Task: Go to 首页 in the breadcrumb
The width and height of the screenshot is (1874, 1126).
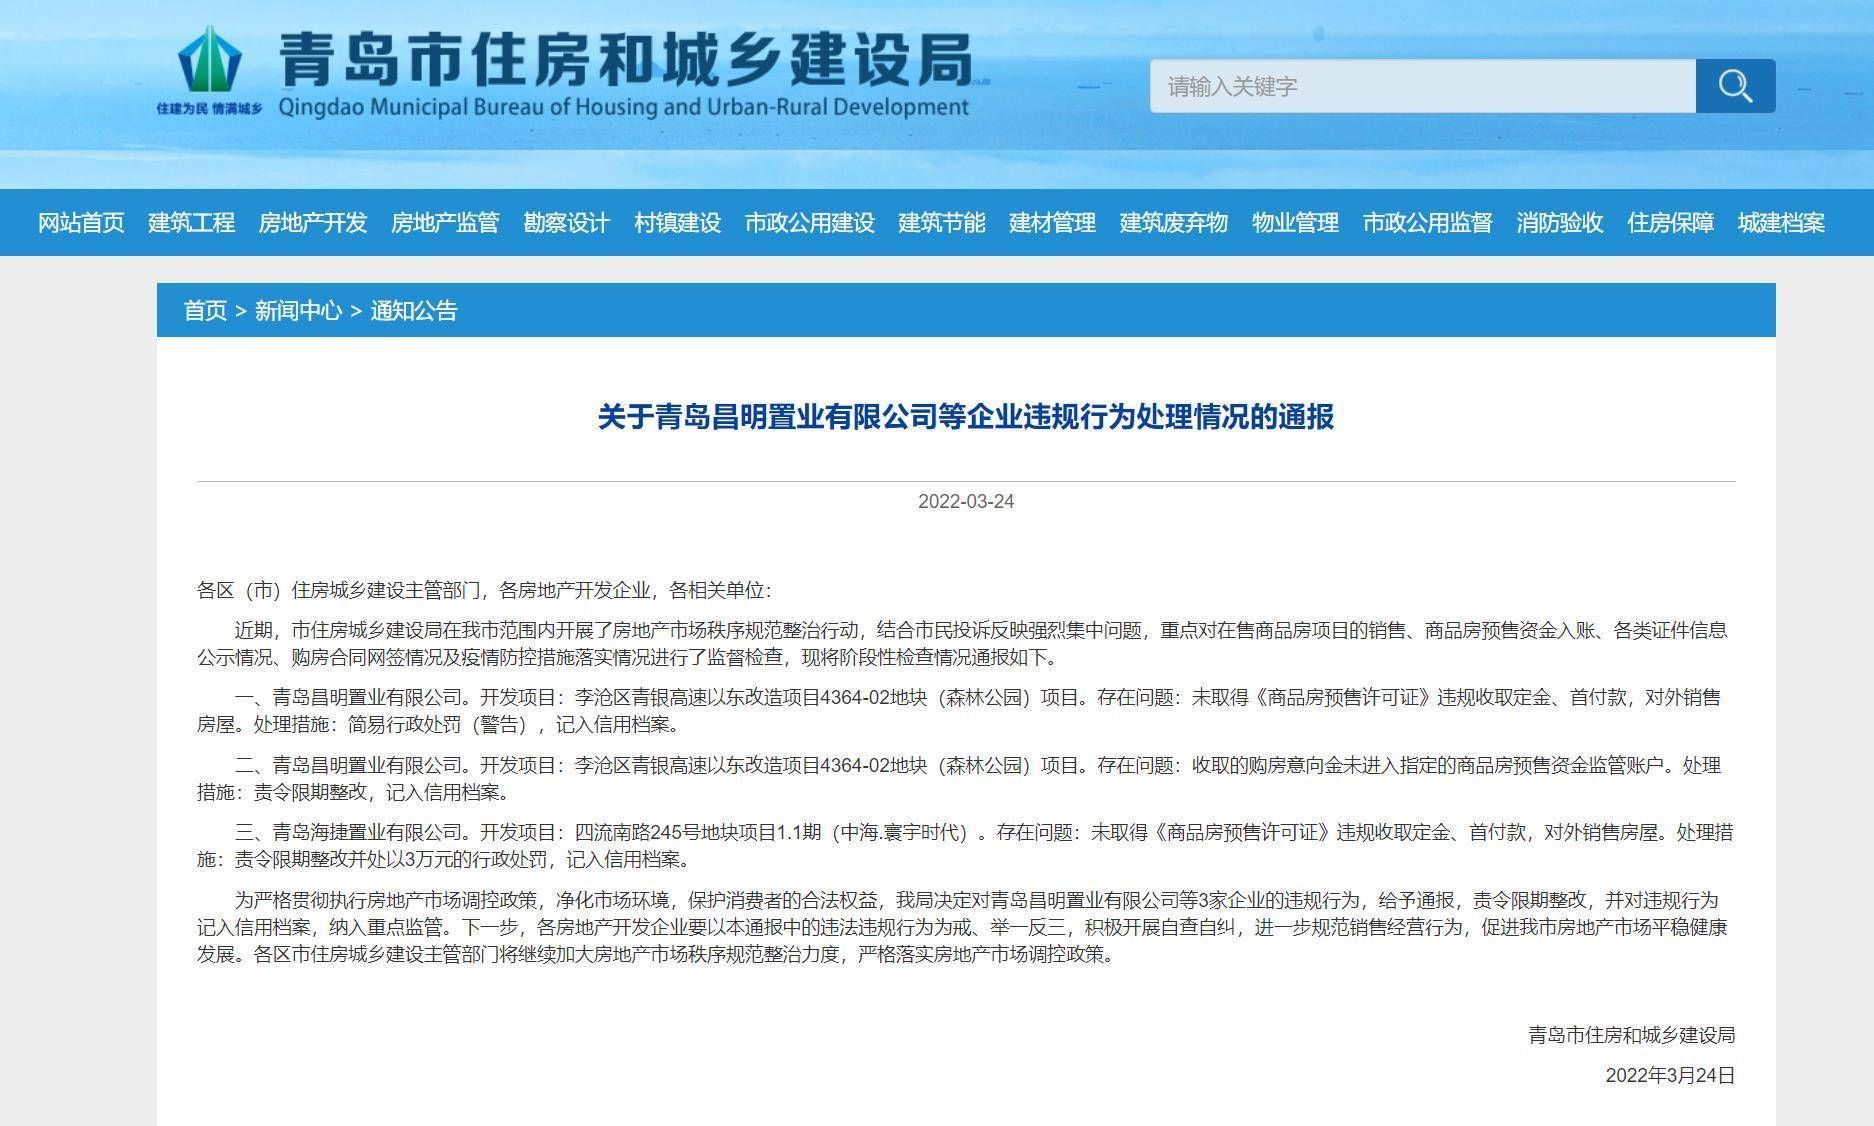Action: (205, 311)
